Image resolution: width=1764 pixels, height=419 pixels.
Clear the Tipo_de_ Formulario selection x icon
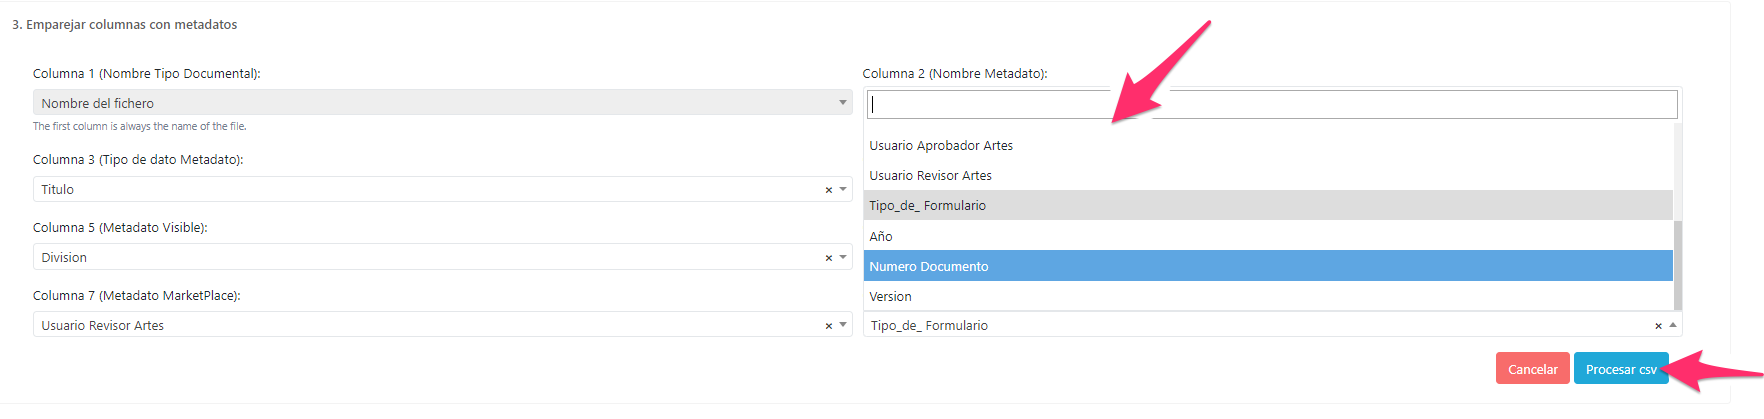click(x=1657, y=326)
